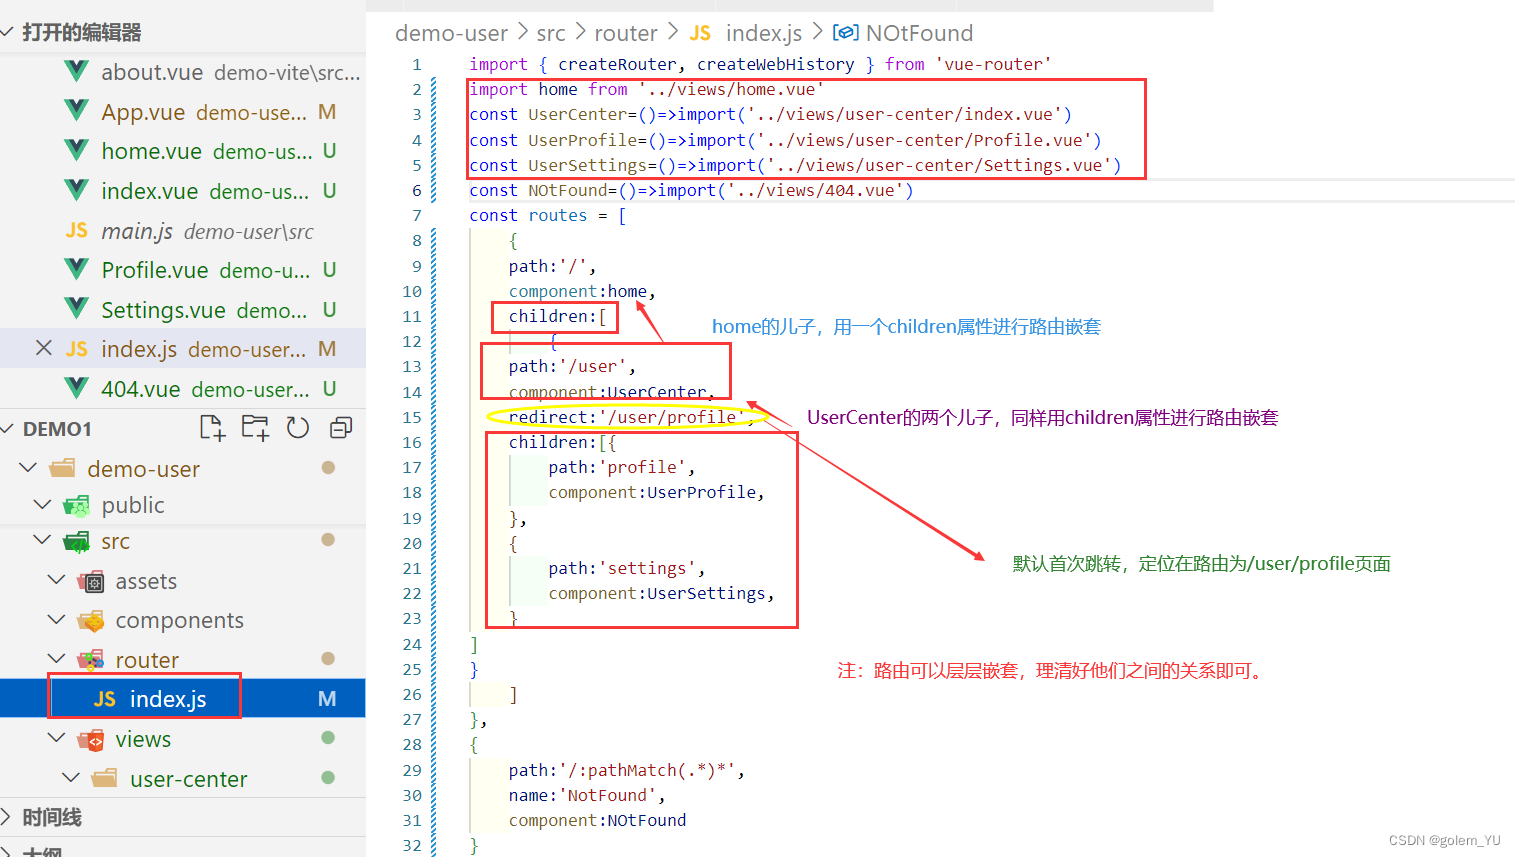Click the New File icon in DEMO1 explorer

[x=212, y=427]
